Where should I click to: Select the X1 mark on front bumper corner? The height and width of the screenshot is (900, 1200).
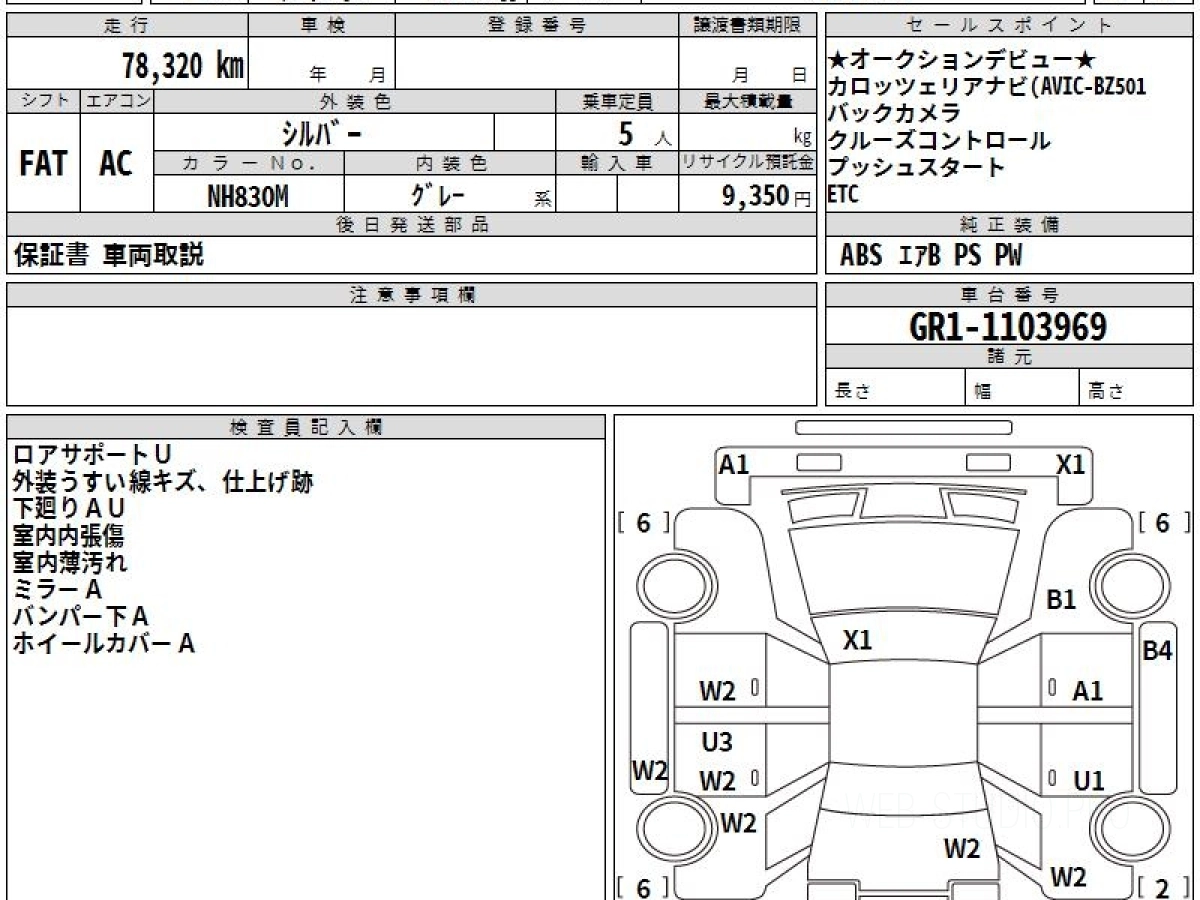[1071, 464]
